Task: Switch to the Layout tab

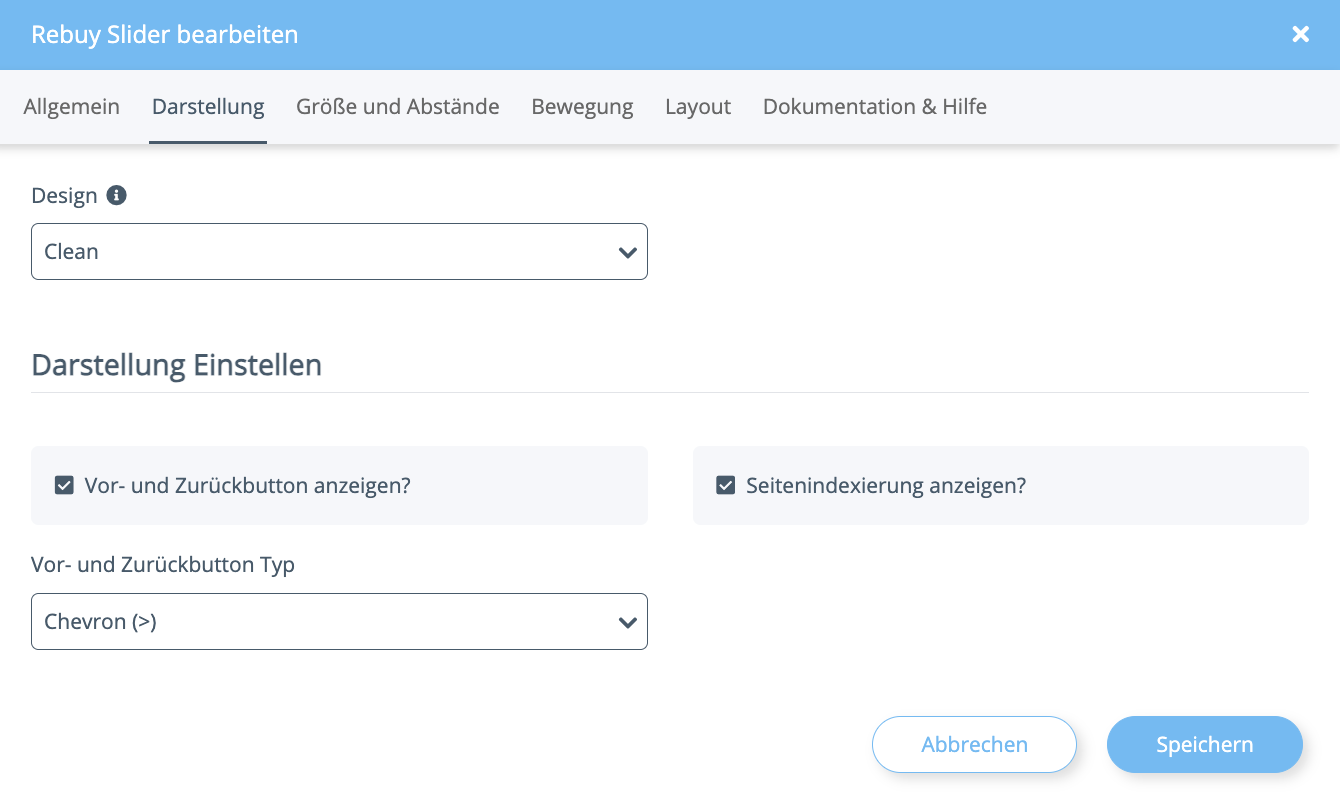Action: coord(698,107)
